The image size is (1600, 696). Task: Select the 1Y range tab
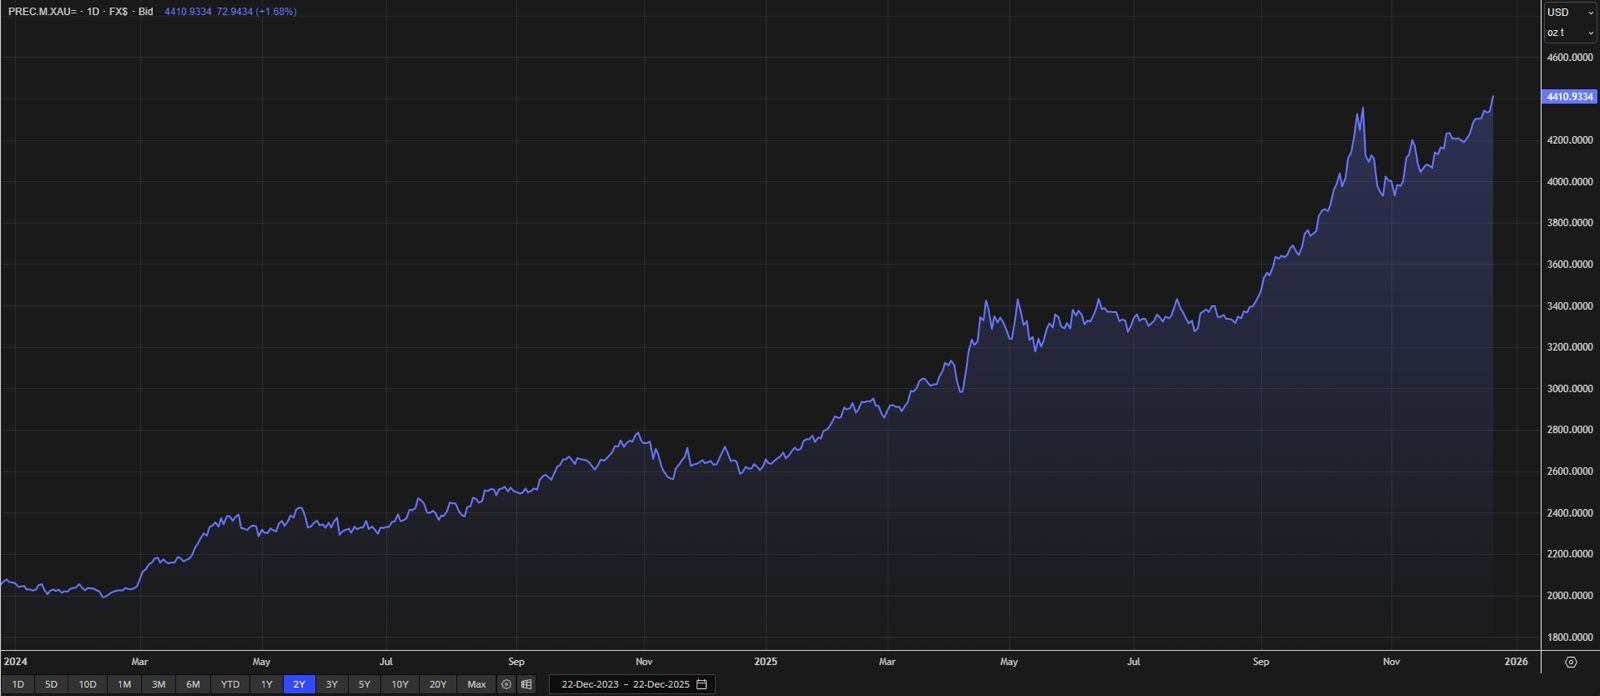267,685
